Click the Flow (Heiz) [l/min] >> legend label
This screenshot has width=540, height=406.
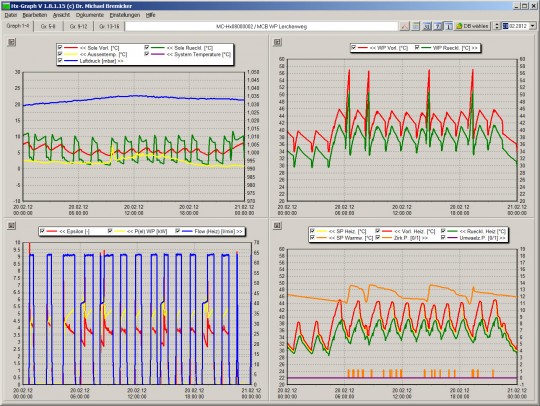[x=219, y=231]
